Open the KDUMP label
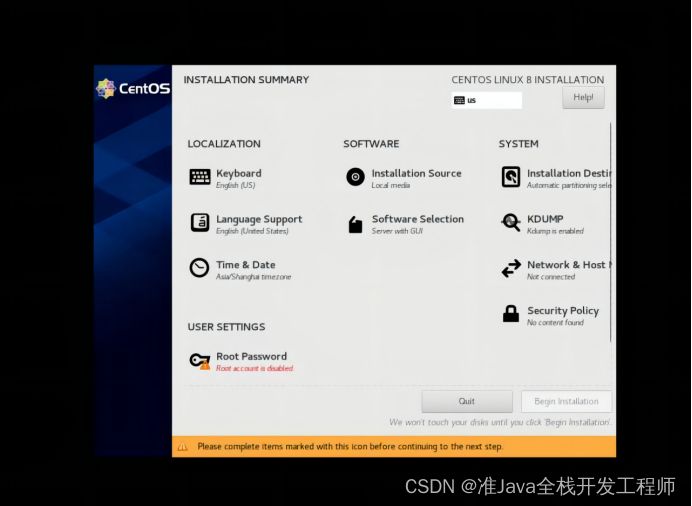This screenshot has width=692, height=506. (545, 219)
